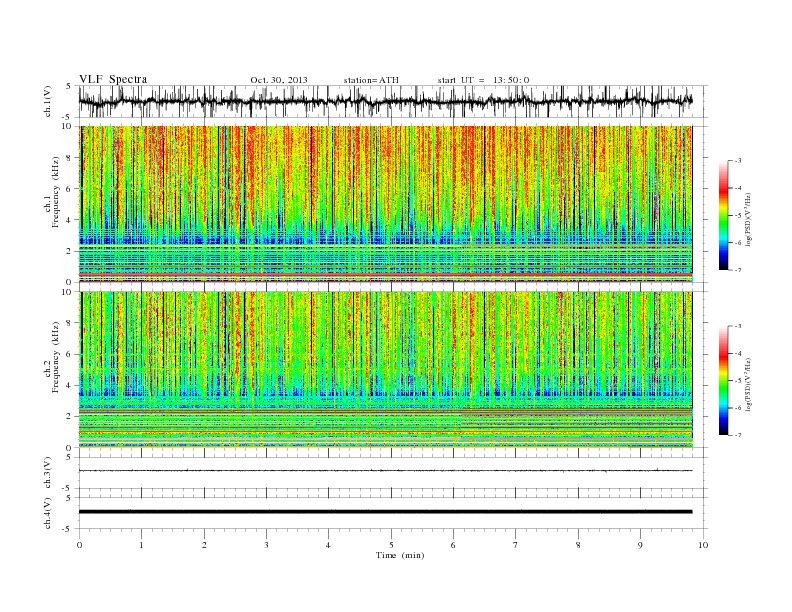Click the "Oct. 30, 2013" date text
Screen dimensions: 792x612
(x=279, y=80)
